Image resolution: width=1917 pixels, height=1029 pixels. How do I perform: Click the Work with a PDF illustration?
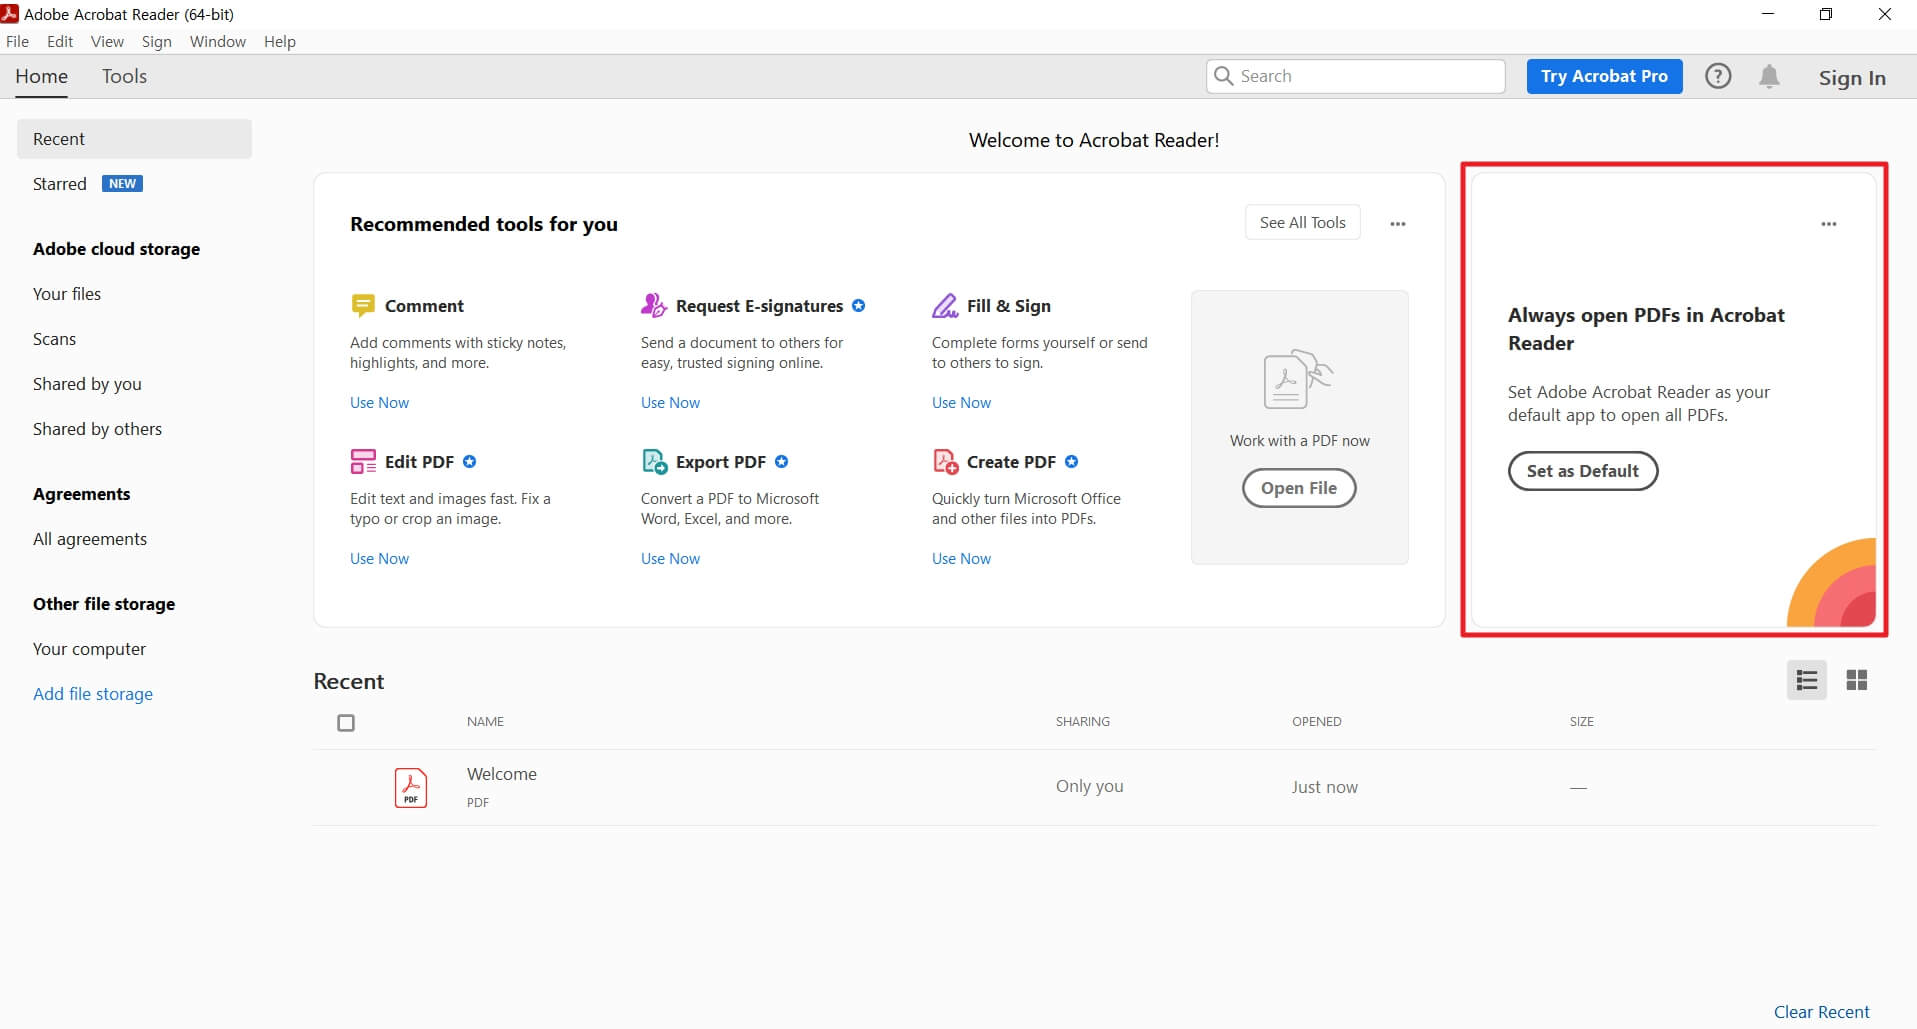click(1298, 379)
